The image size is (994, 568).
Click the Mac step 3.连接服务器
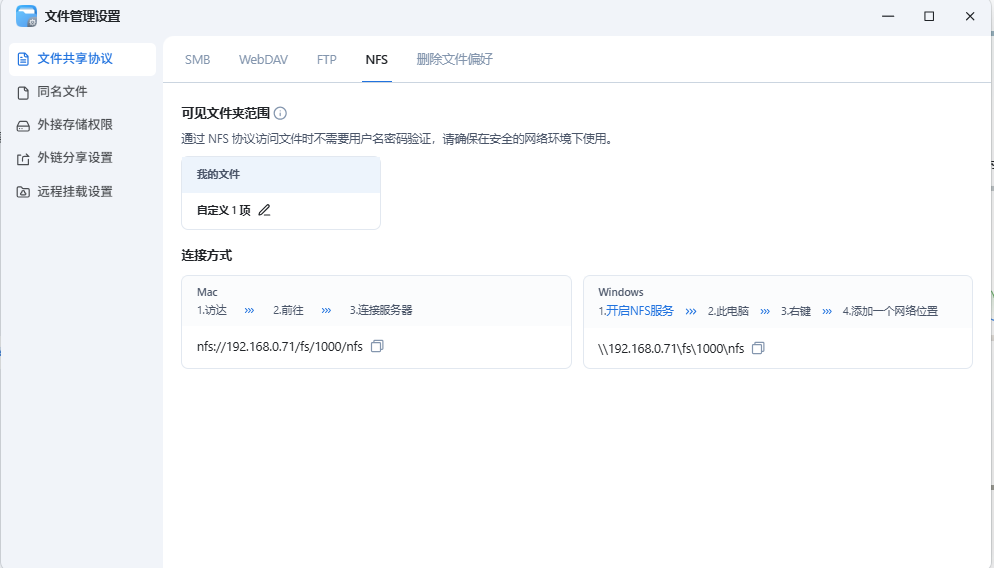pos(381,311)
